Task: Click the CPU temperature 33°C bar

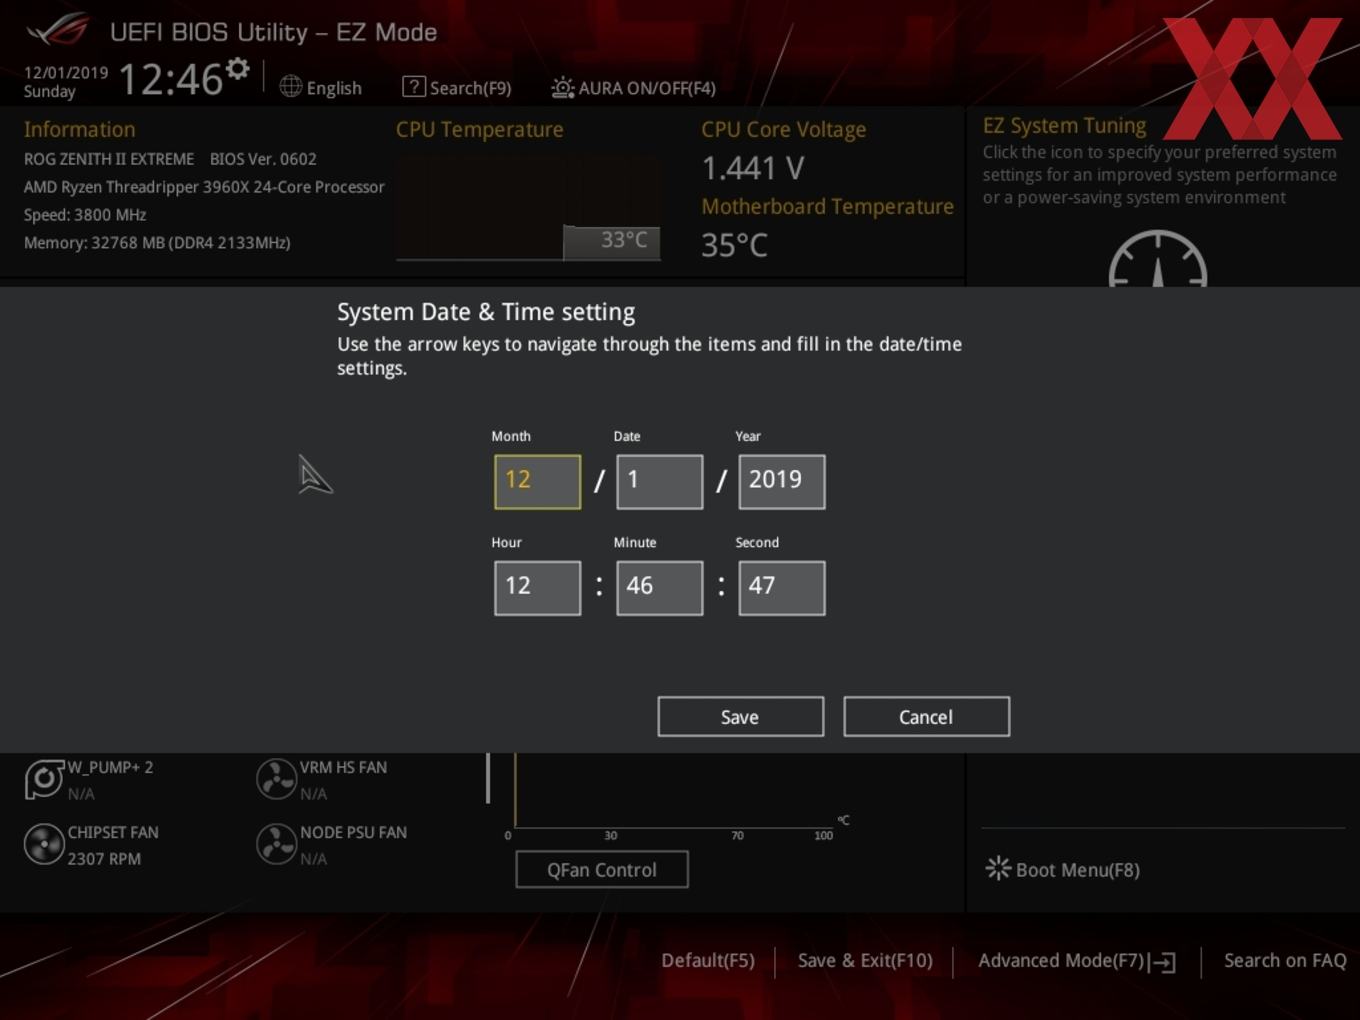Action: pos(611,241)
